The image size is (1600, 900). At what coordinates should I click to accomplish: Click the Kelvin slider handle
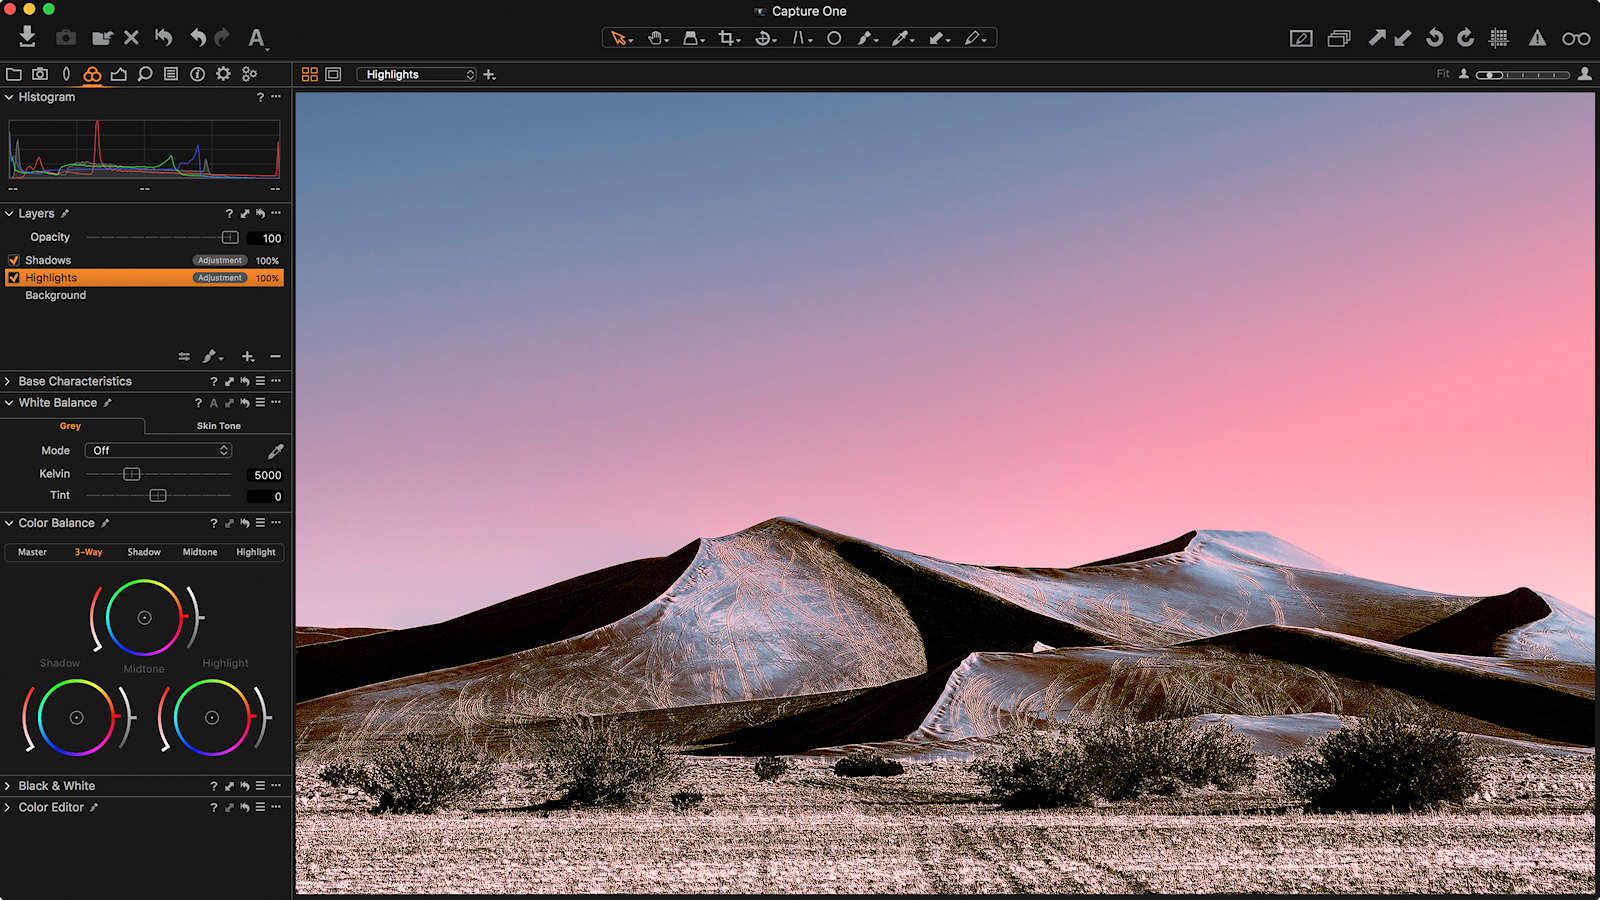click(131, 474)
